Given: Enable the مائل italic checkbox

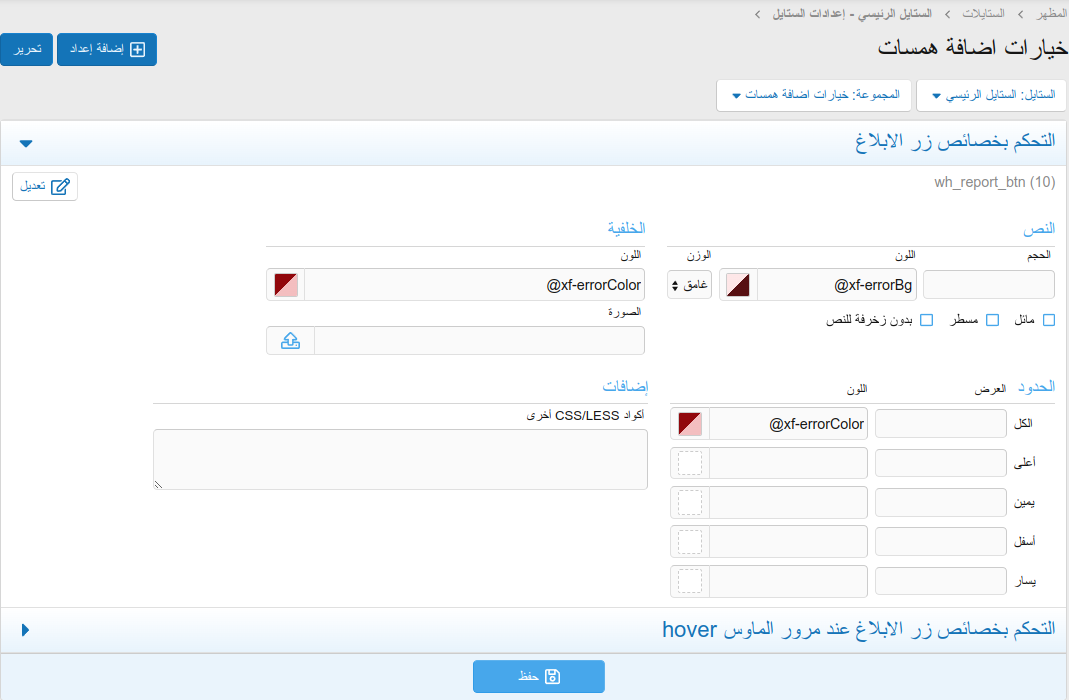Looking at the screenshot, I should 1048,320.
